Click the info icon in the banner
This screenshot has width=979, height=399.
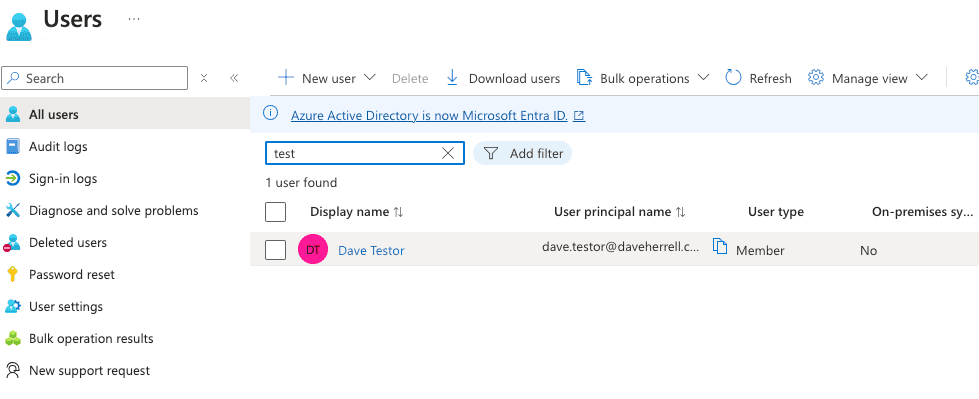pyautogui.click(x=270, y=113)
